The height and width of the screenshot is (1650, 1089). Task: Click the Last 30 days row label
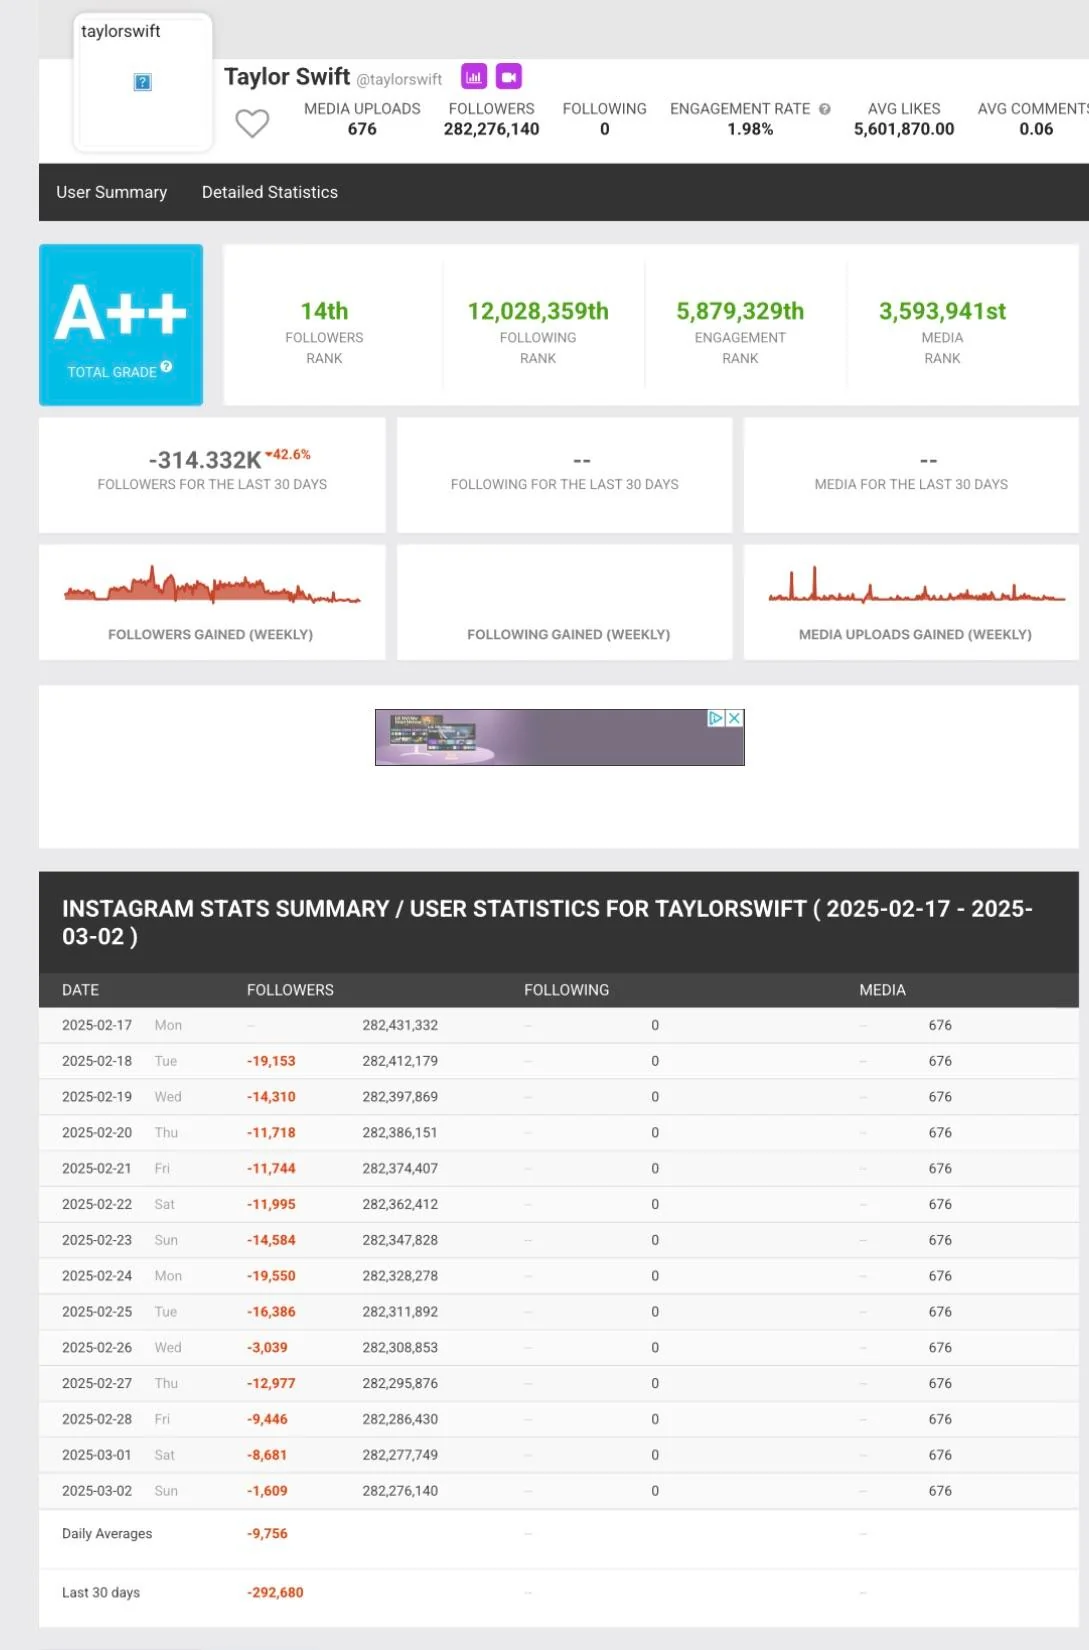[101, 1593]
